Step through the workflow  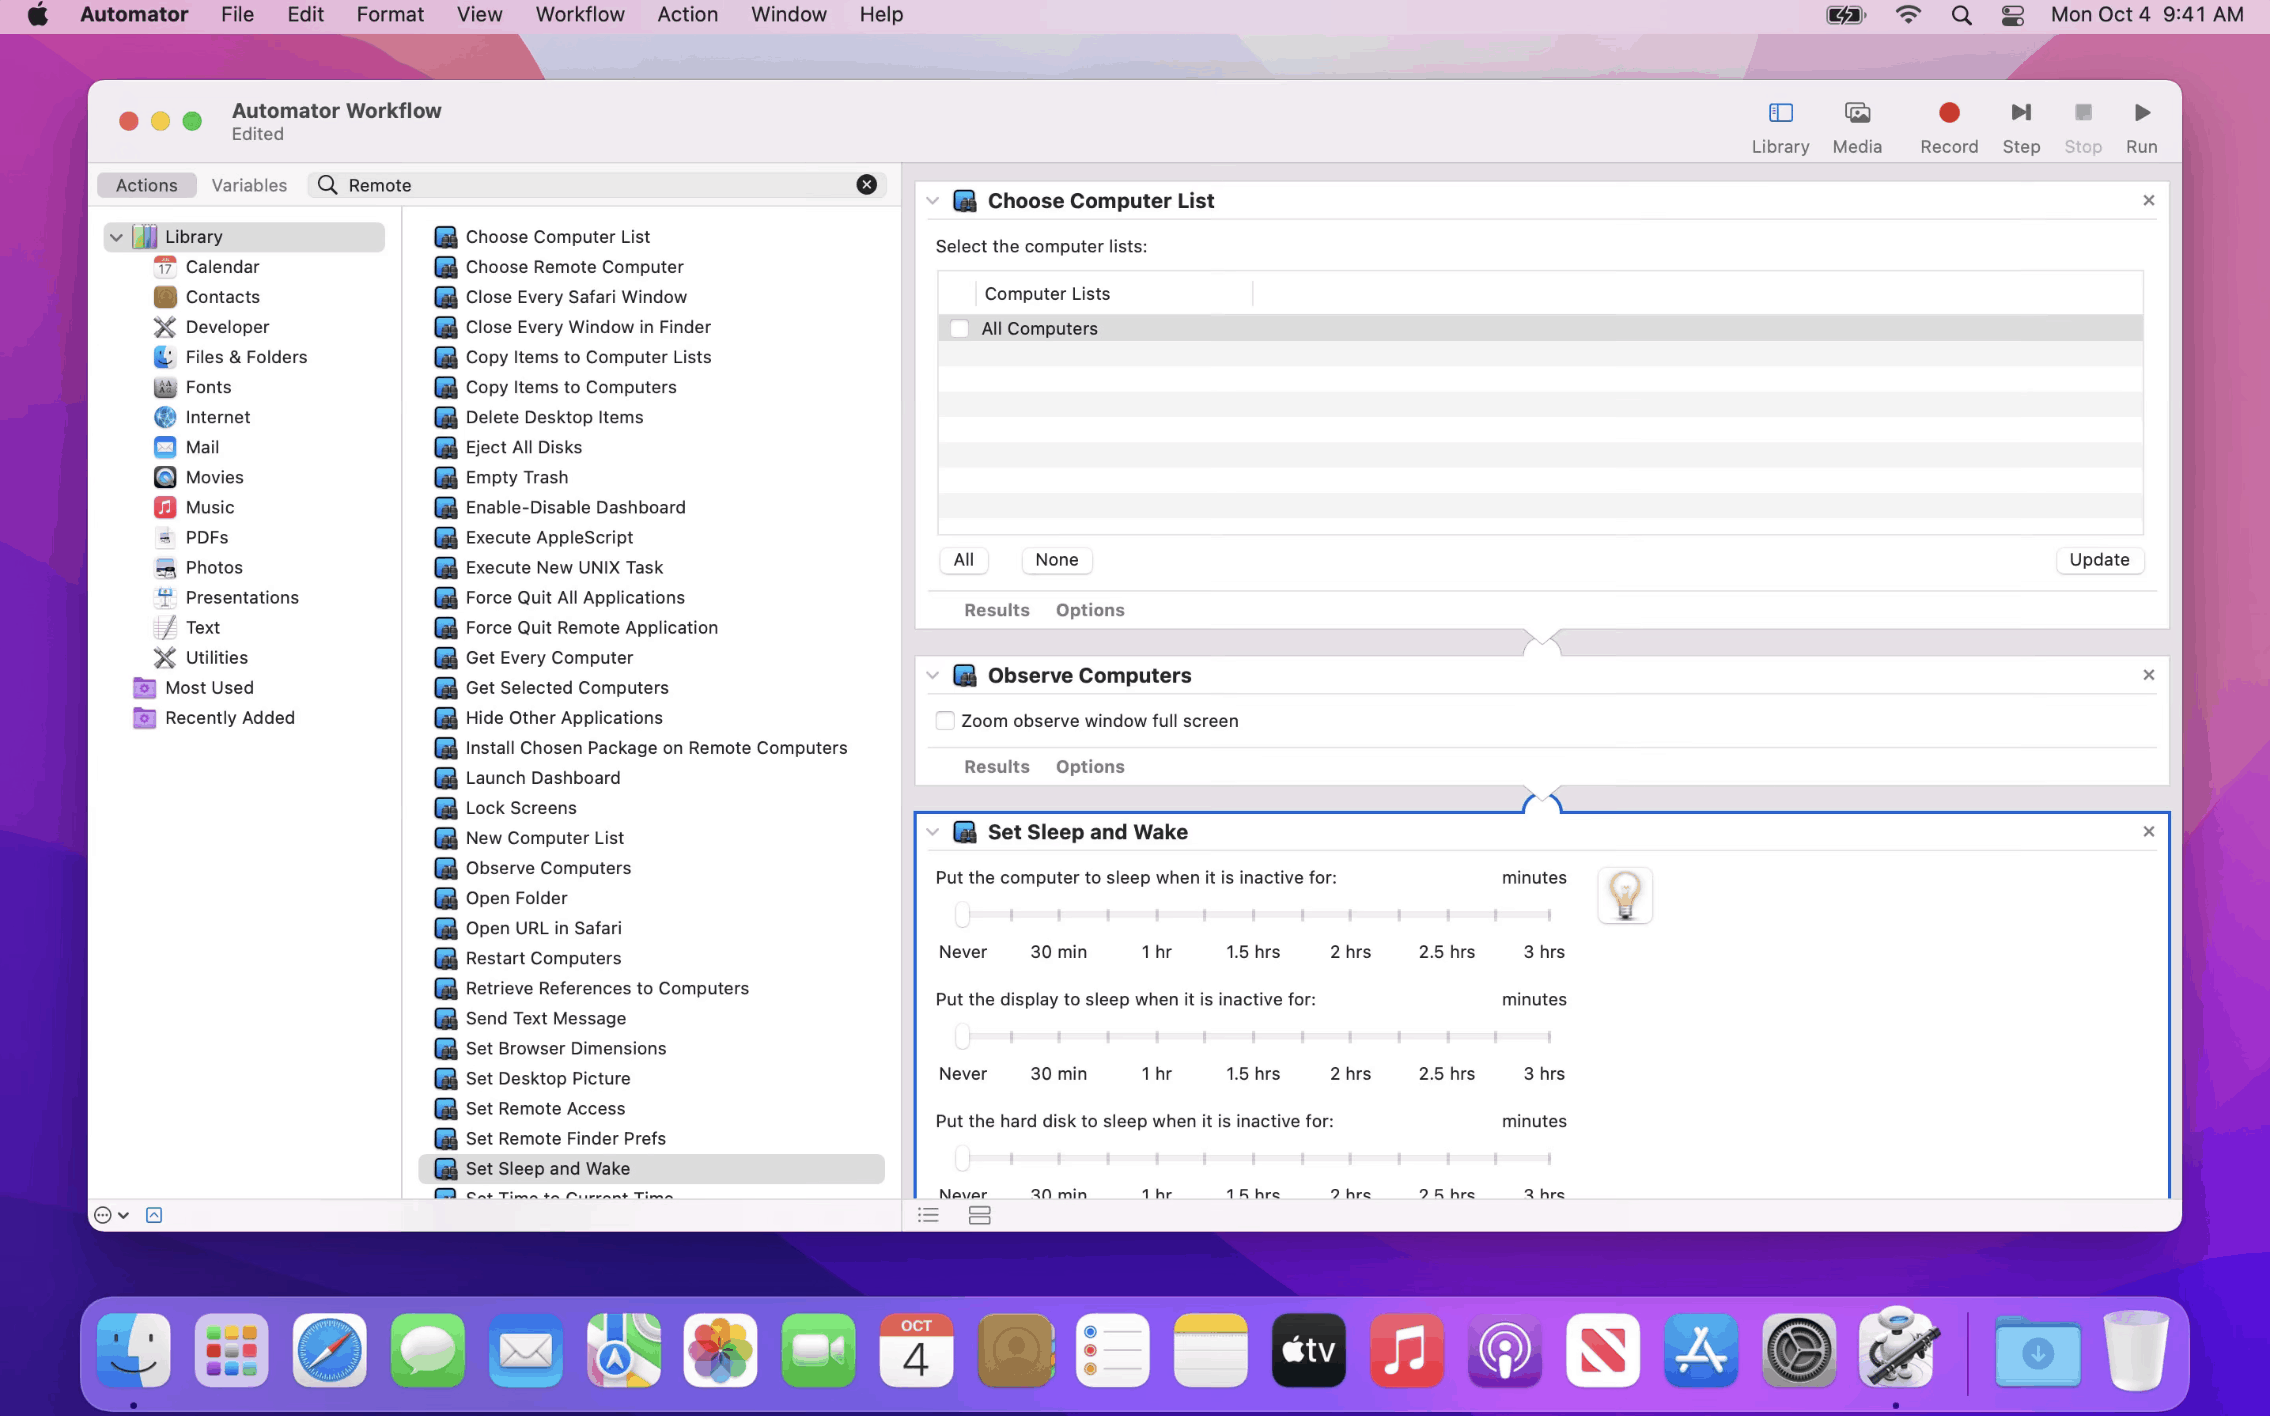[2020, 123]
